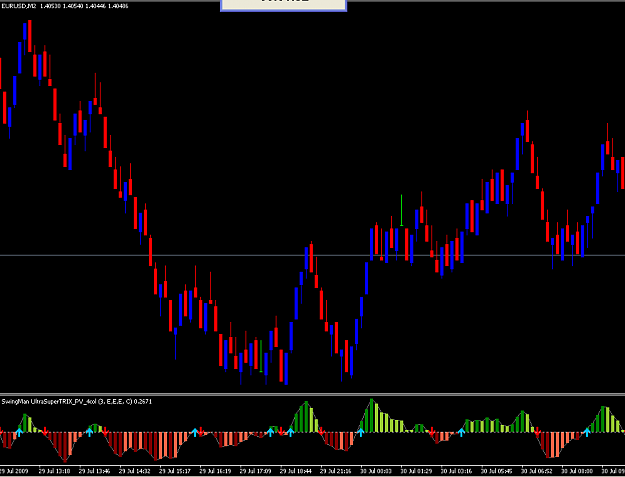This screenshot has height=477, width=625.
Task: Click the 29 Jul 17:09 time label
Action: (x=256, y=471)
